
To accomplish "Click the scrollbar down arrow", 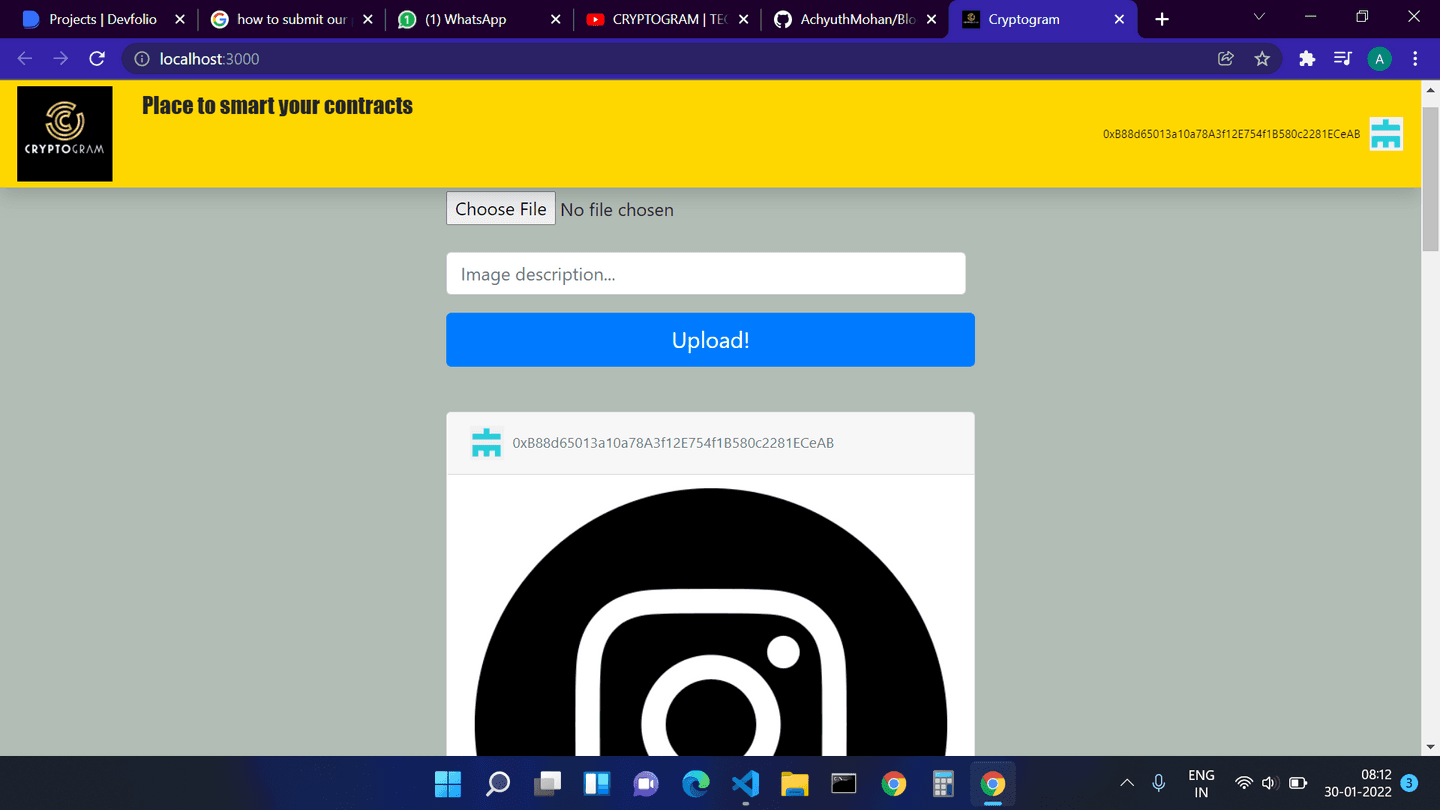I will tap(1430, 747).
